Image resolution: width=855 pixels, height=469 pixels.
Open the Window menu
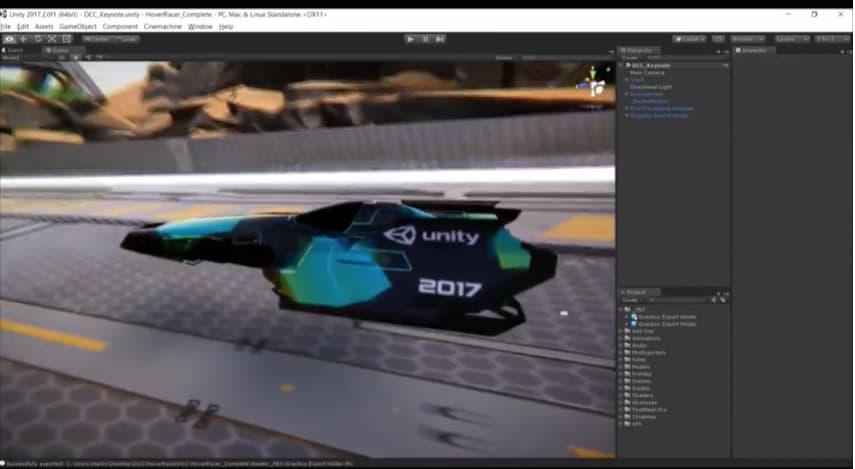(x=200, y=27)
